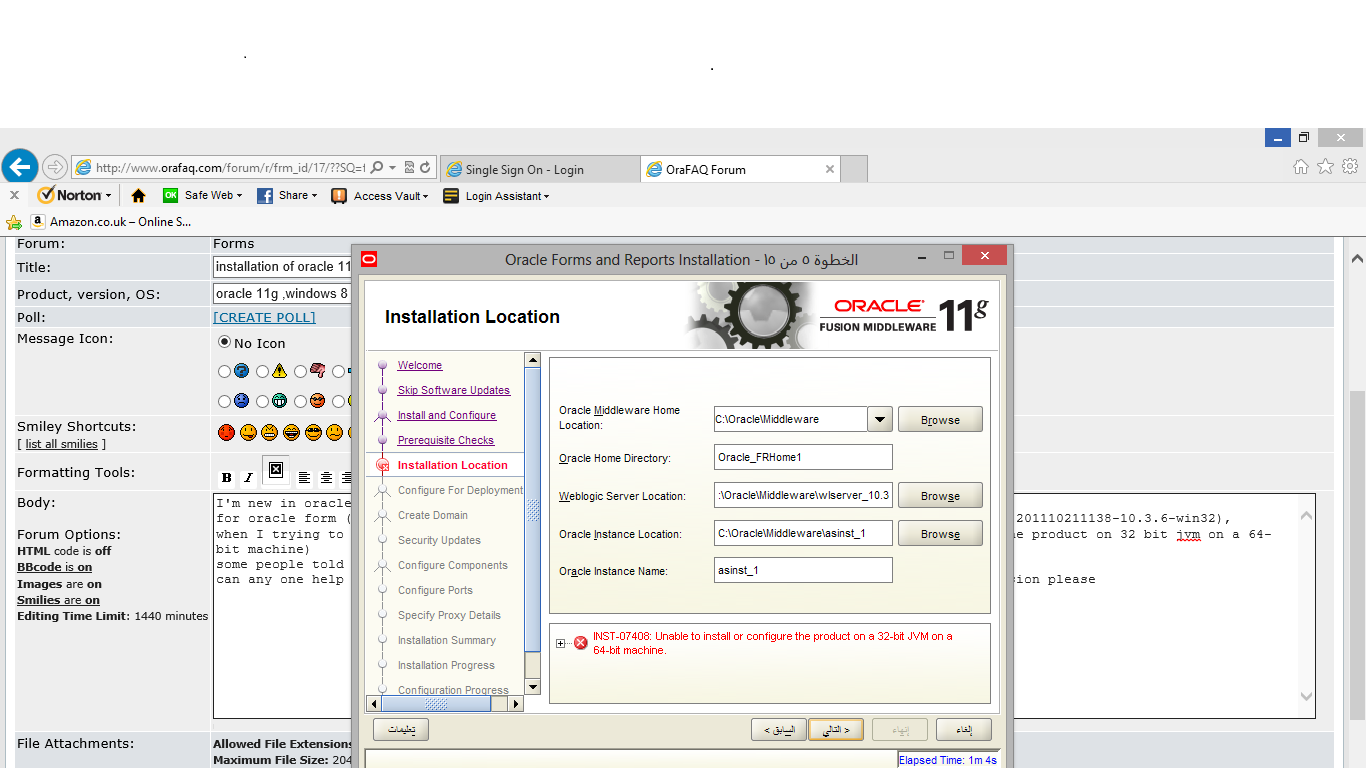This screenshot has height=768, width=1366.
Task: Refresh the page with the address bar reload icon
Action: tap(425, 168)
